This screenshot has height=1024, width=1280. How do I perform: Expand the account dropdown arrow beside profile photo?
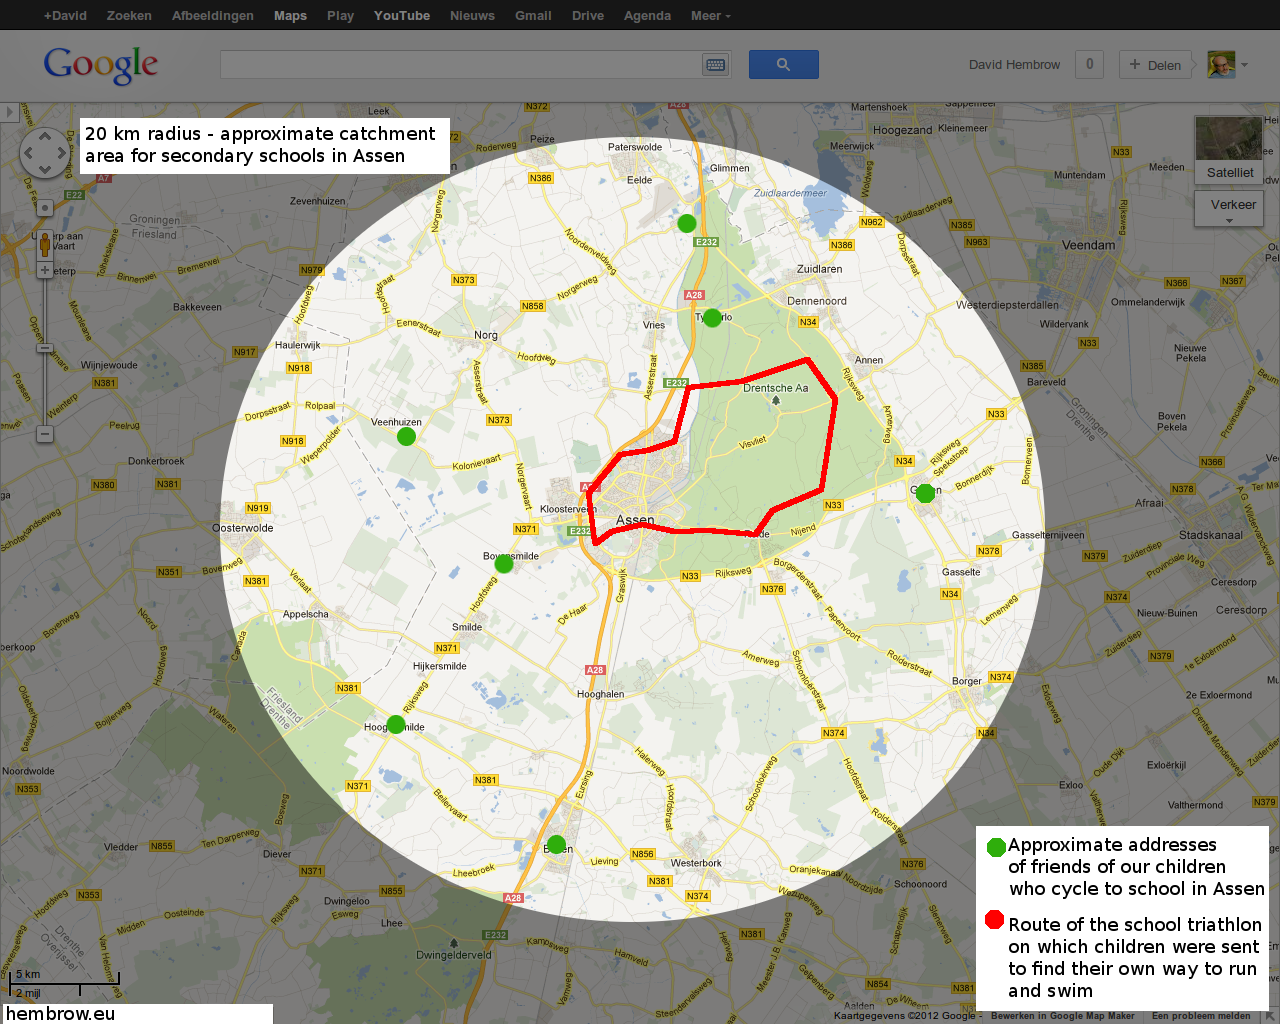[x=1245, y=66]
